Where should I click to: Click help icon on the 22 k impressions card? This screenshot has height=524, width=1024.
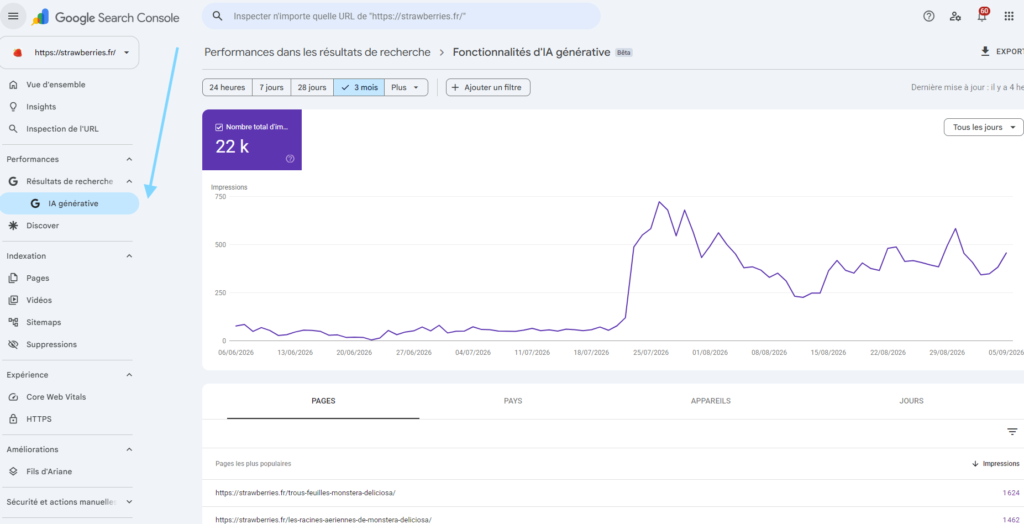[x=290, y=159]
